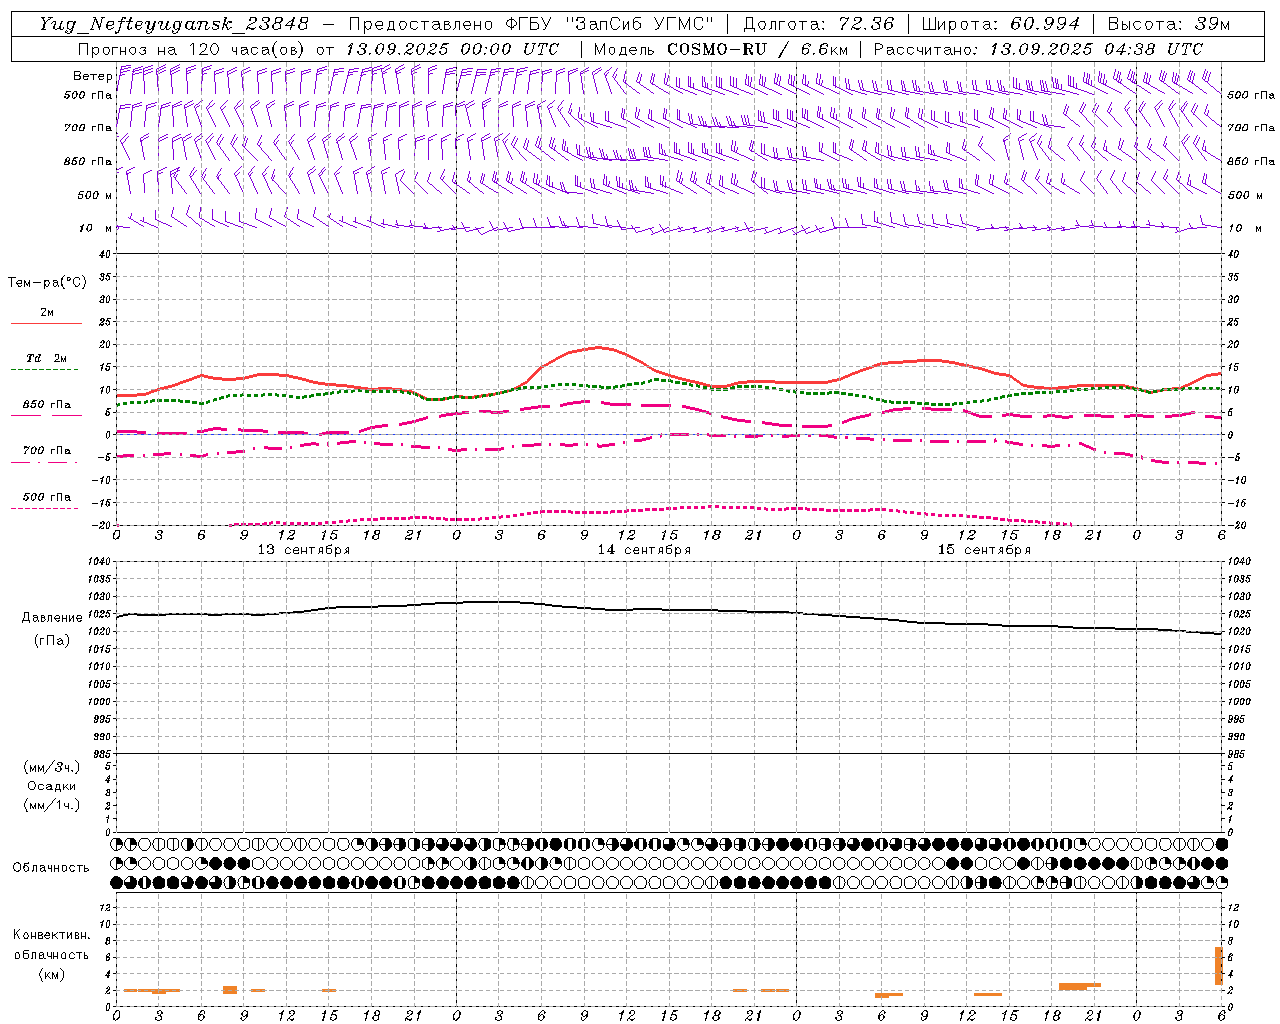Viewport: 1280px width, 1024px height.
Task: Click 'Прогноз на 120 часа(ов)' forecast header
Action: 192,49
